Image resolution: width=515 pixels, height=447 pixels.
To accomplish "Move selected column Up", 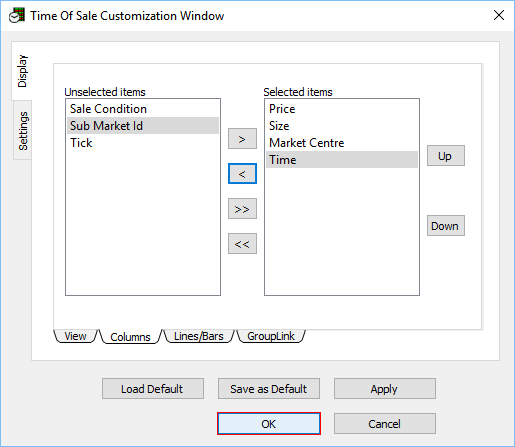I will pyautogui.click(x=446, y=156).
